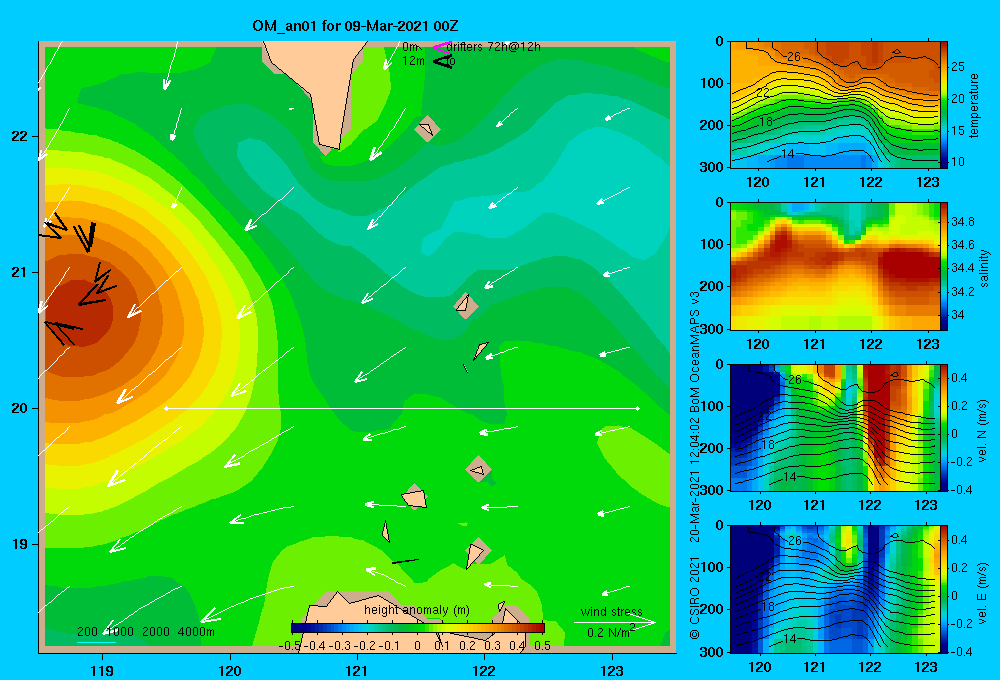Click the 123 longitude tick under vel. E panel
The image size is (1000, 680).
925,667
